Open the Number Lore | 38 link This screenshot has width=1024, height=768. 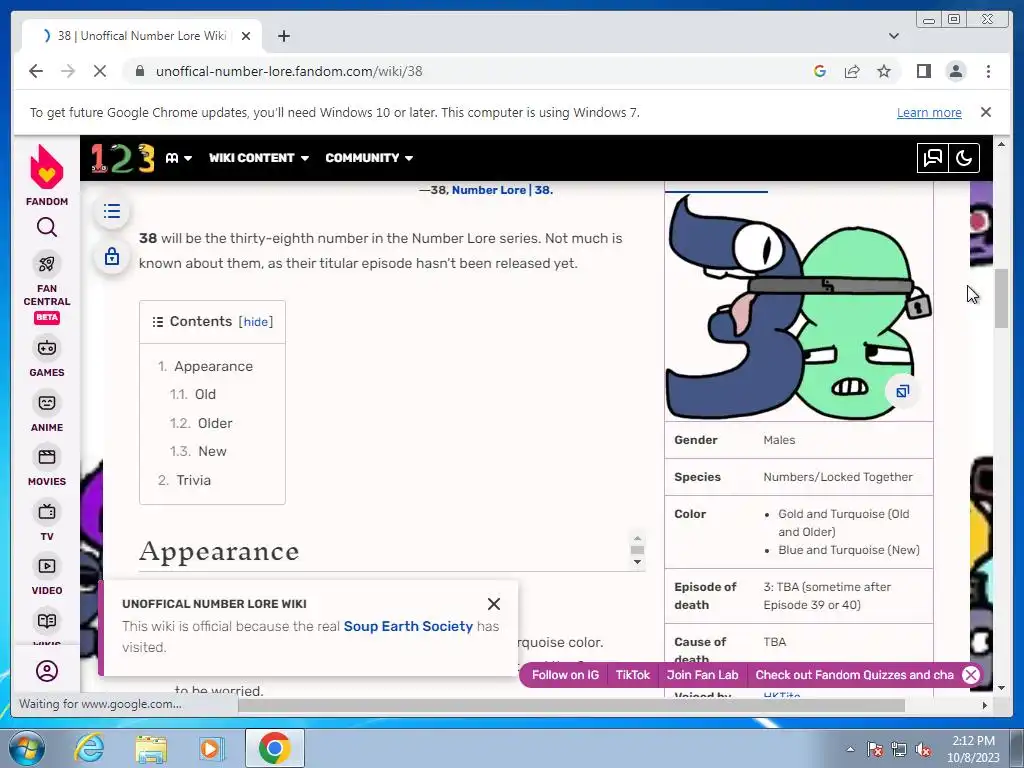(x=502, y=190)
